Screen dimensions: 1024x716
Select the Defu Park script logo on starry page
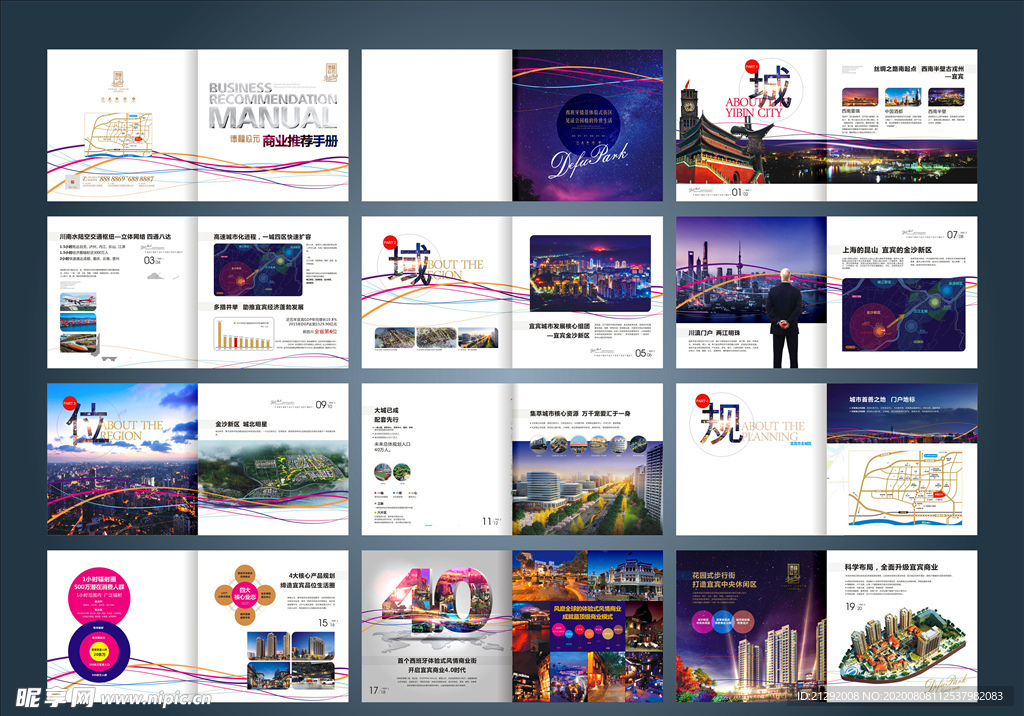(x=588, y=161)
